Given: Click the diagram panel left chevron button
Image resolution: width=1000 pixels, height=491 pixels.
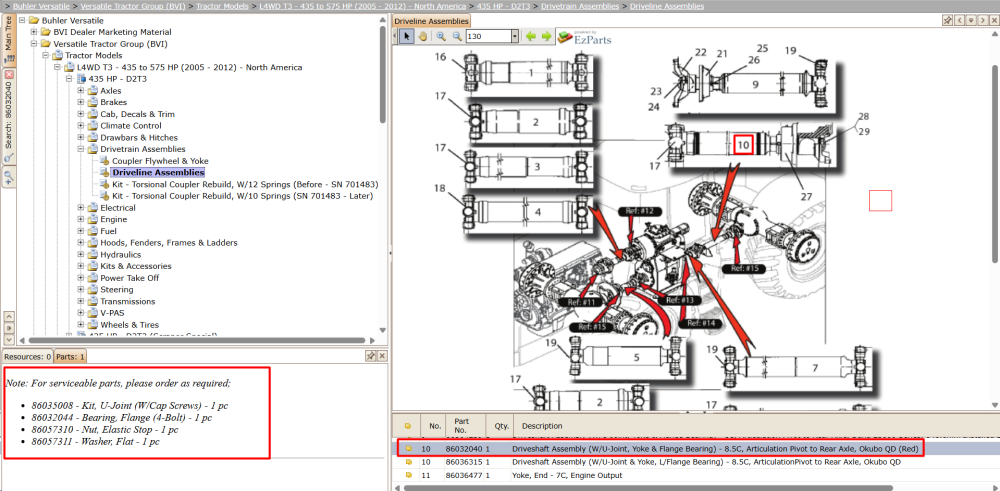Looking at the screenshot, I should click(959, 20).
